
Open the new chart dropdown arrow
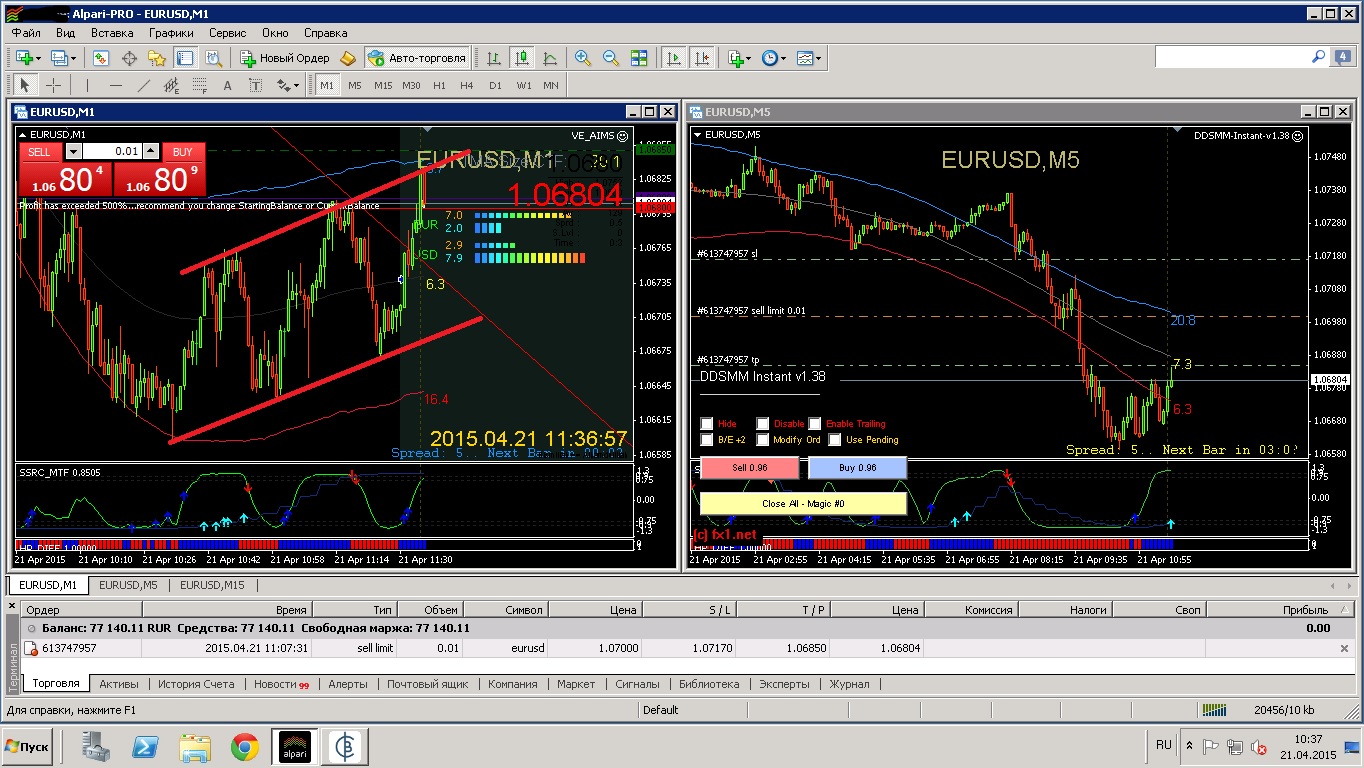[39, 58]
